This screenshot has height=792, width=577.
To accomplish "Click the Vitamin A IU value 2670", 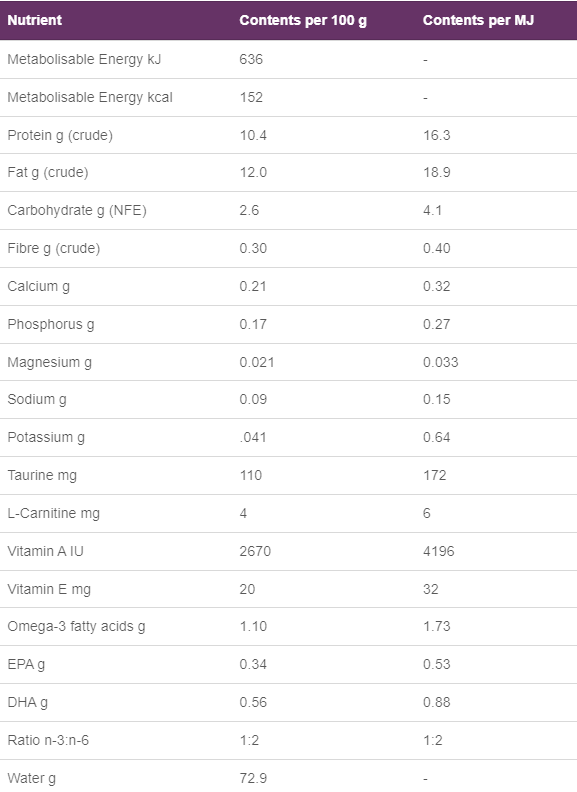I will pyautogui.click(x=255, y=551).
